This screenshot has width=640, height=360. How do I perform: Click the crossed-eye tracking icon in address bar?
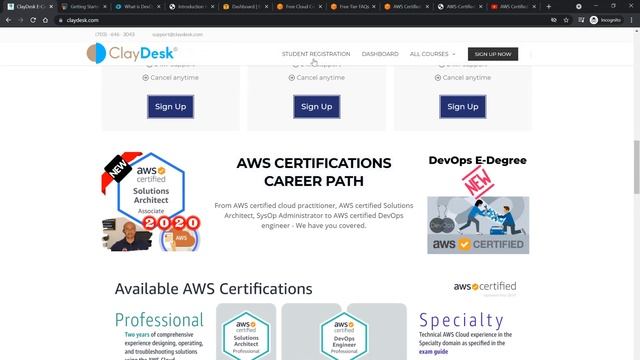(554, 20)
